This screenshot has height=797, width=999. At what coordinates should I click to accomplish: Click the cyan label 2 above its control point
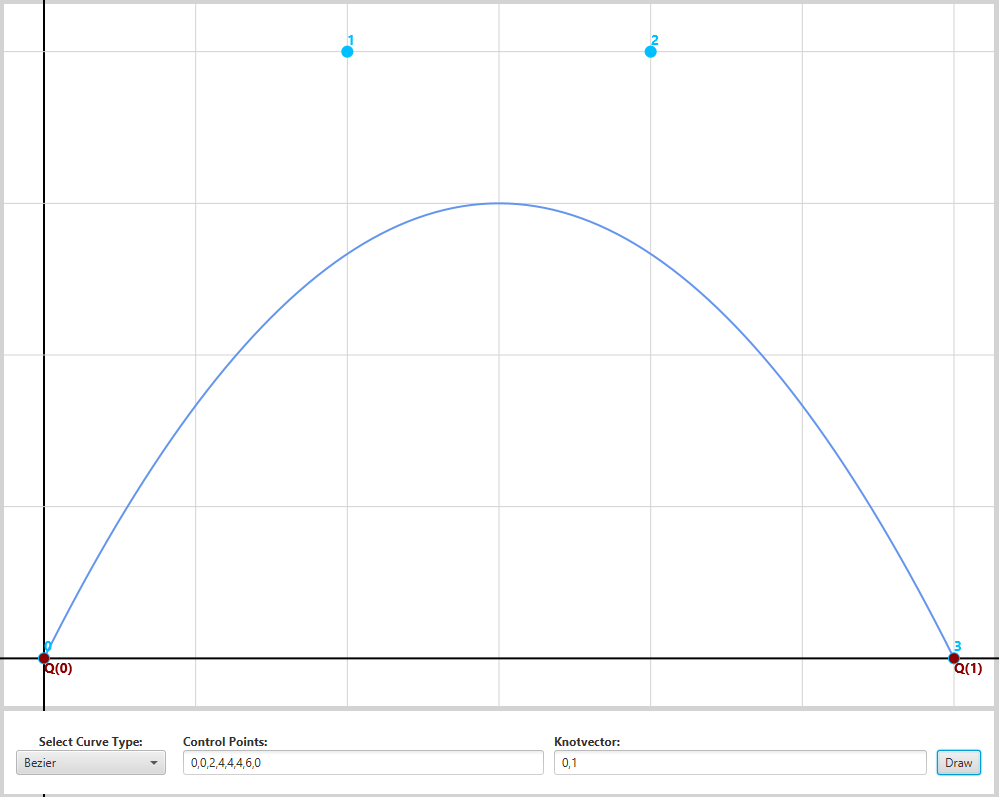(654, 39)
